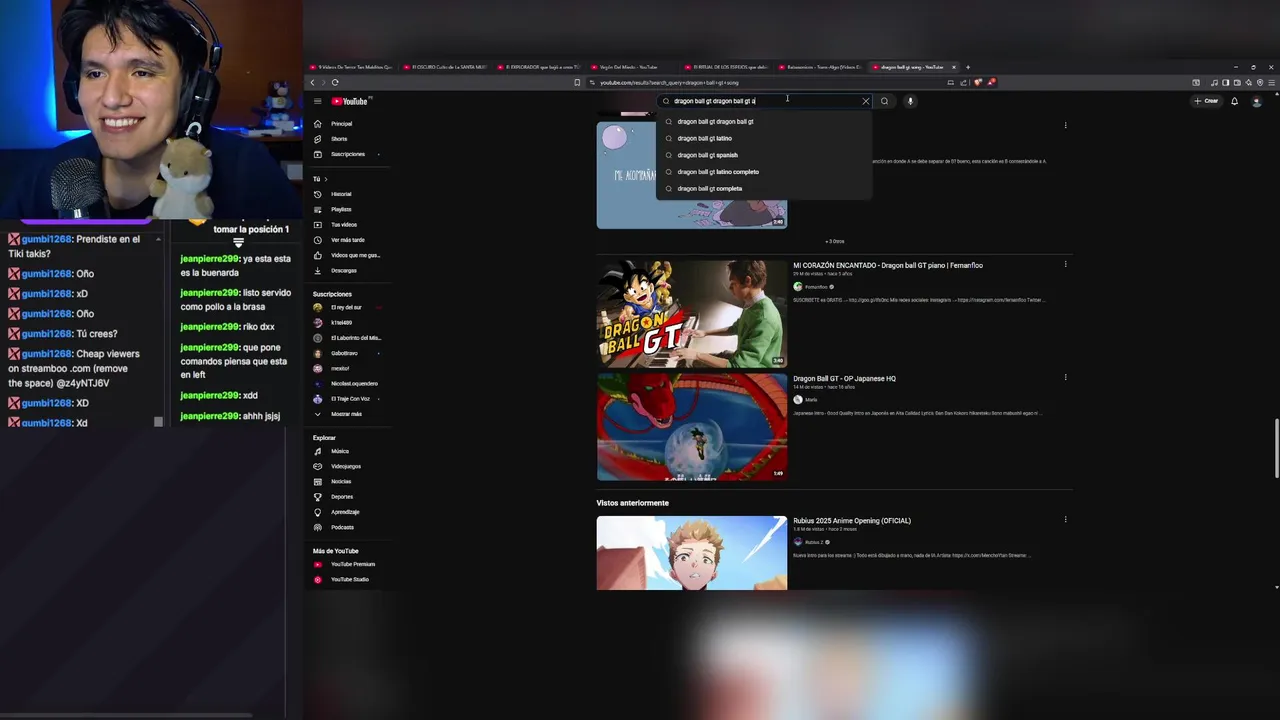Open Aprendizaje in the Explorar section
The width and height of the screenshot is (1280, 720).
point(344,512)
